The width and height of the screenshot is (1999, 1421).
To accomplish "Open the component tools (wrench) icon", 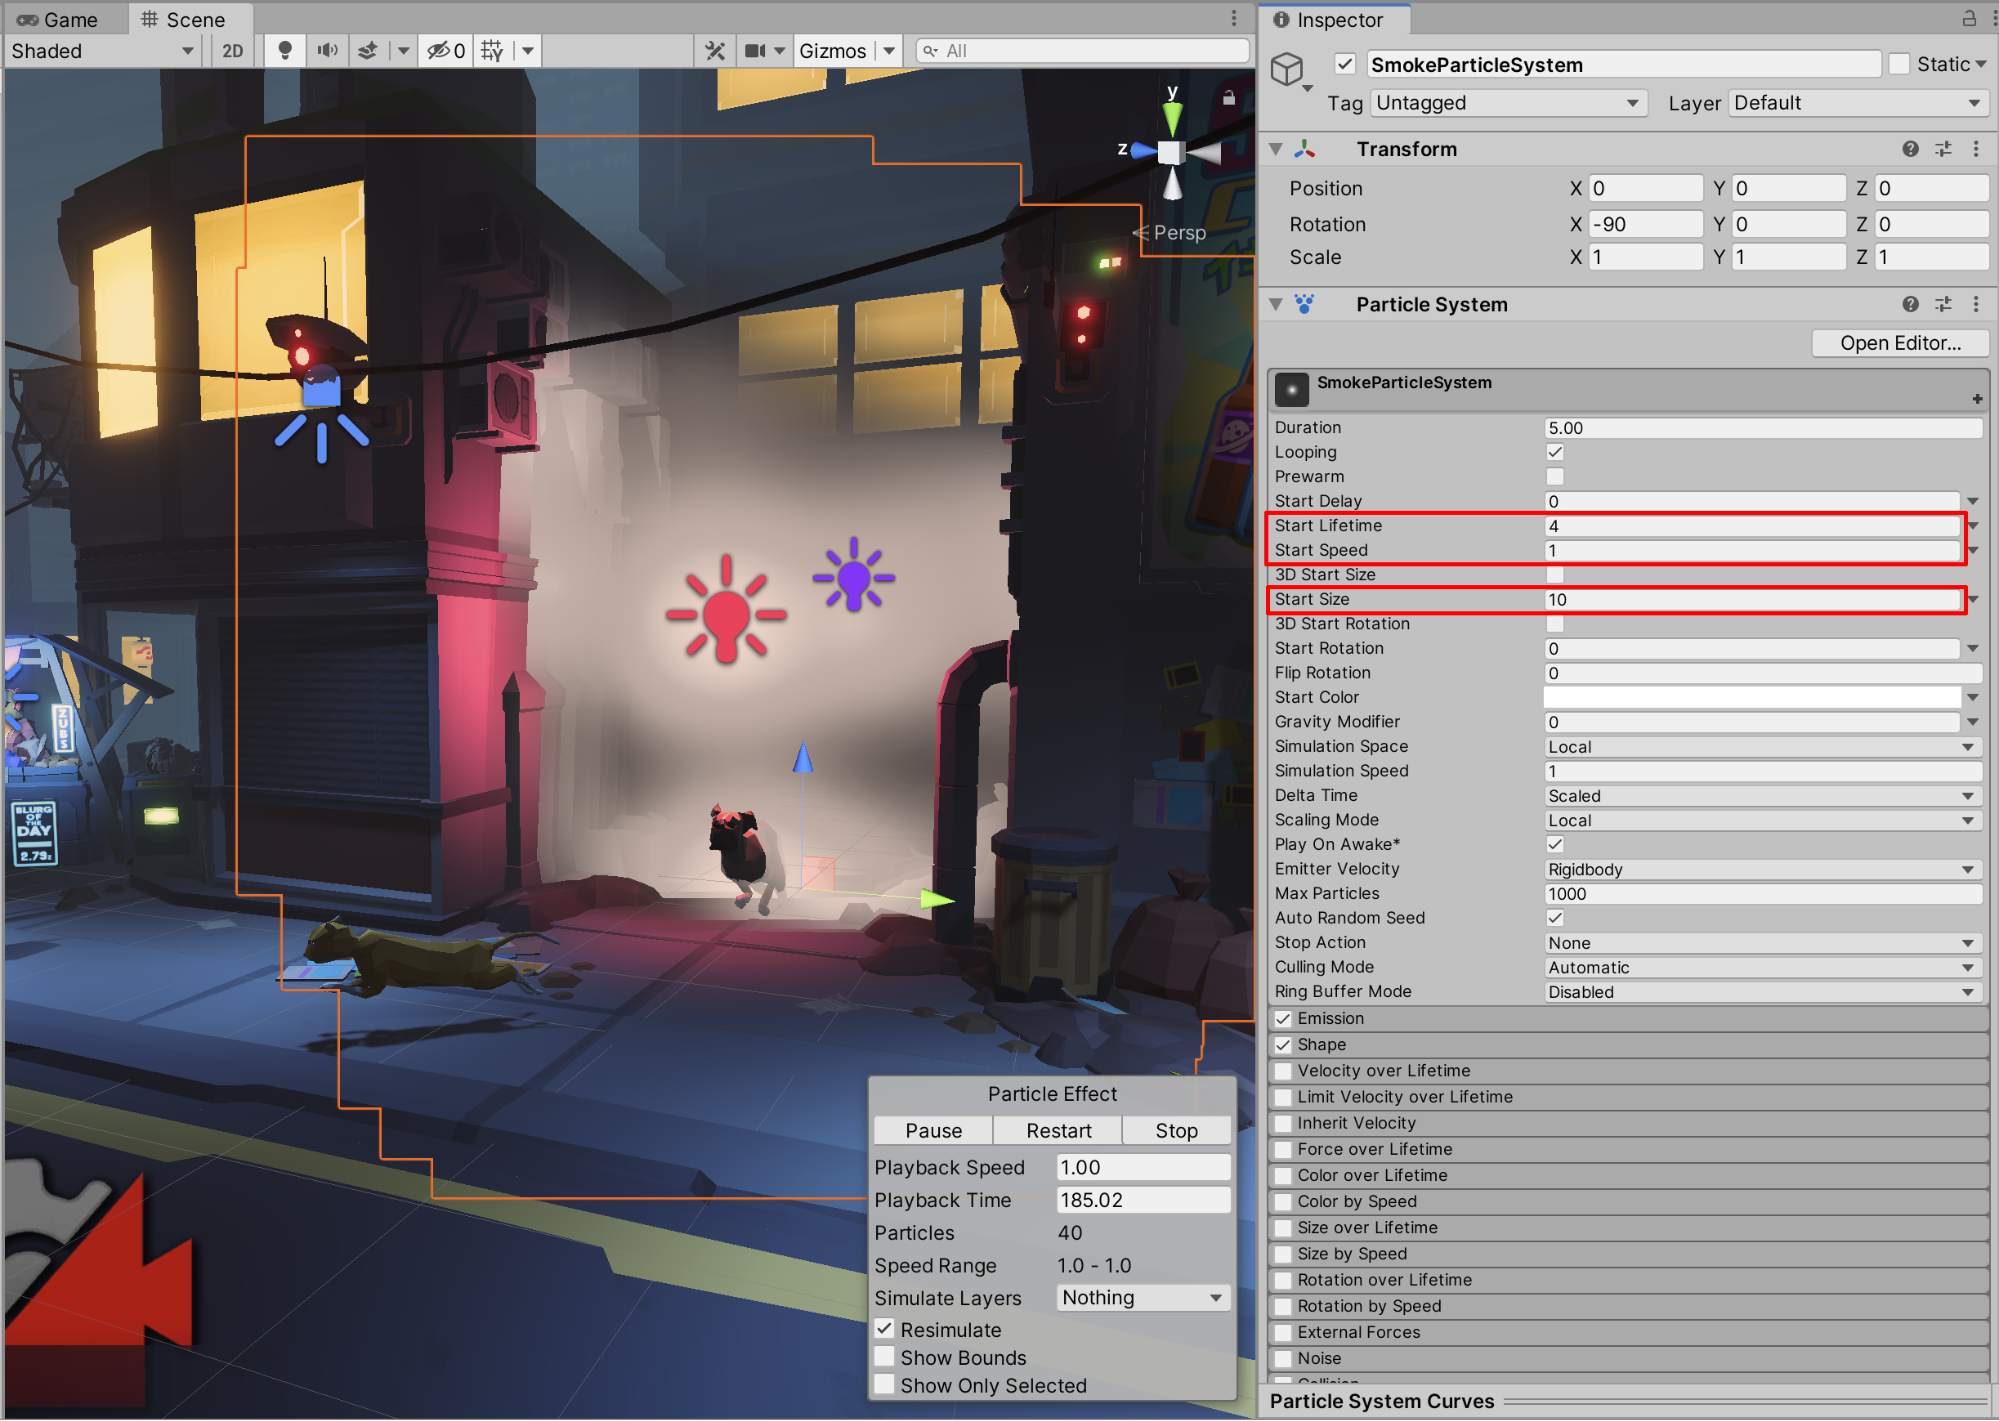I will click(715, 50).
